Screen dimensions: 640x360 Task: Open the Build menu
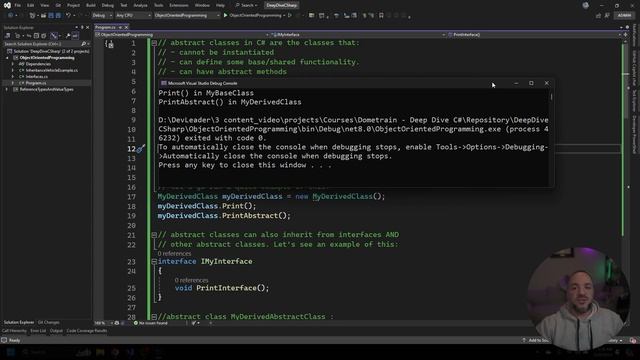tap(91, 5)
